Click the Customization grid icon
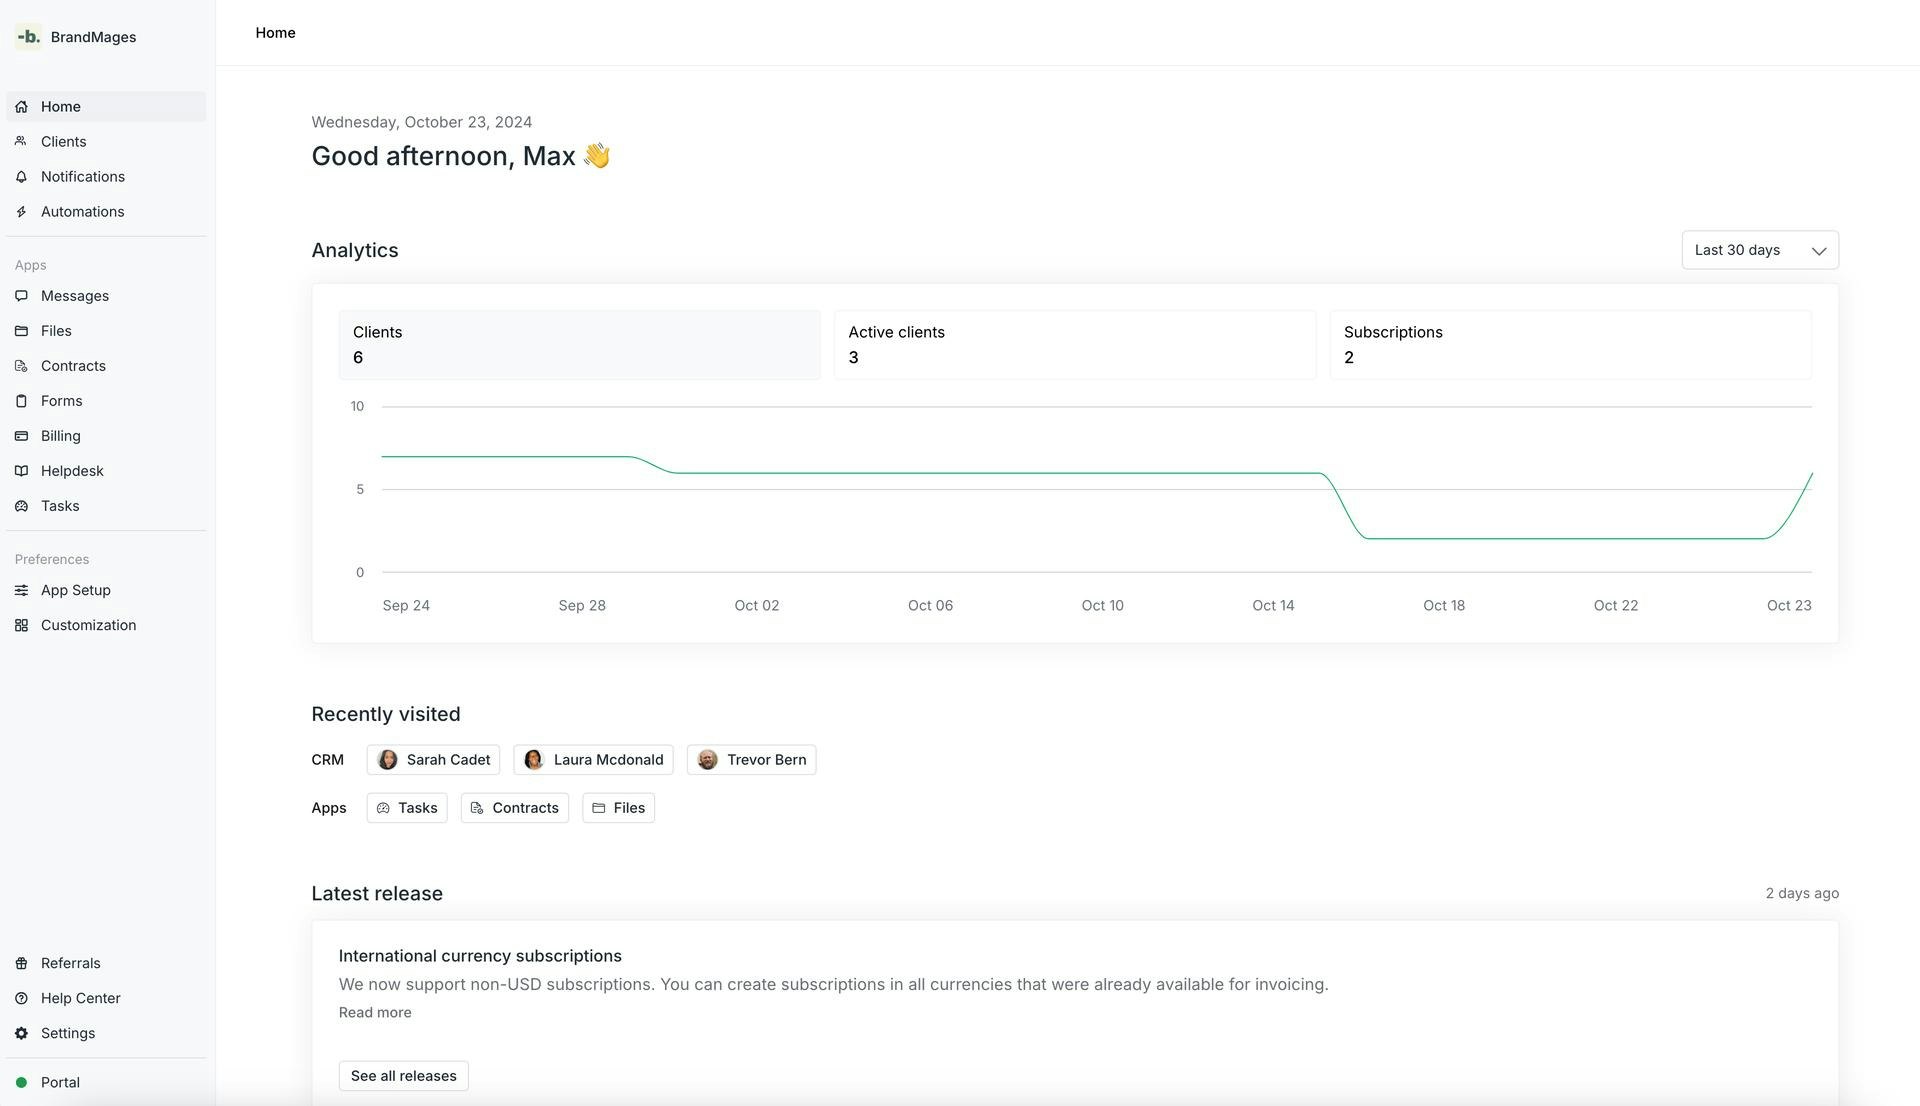Screen dimensions: 1920x1106 (x=21, y=625)
